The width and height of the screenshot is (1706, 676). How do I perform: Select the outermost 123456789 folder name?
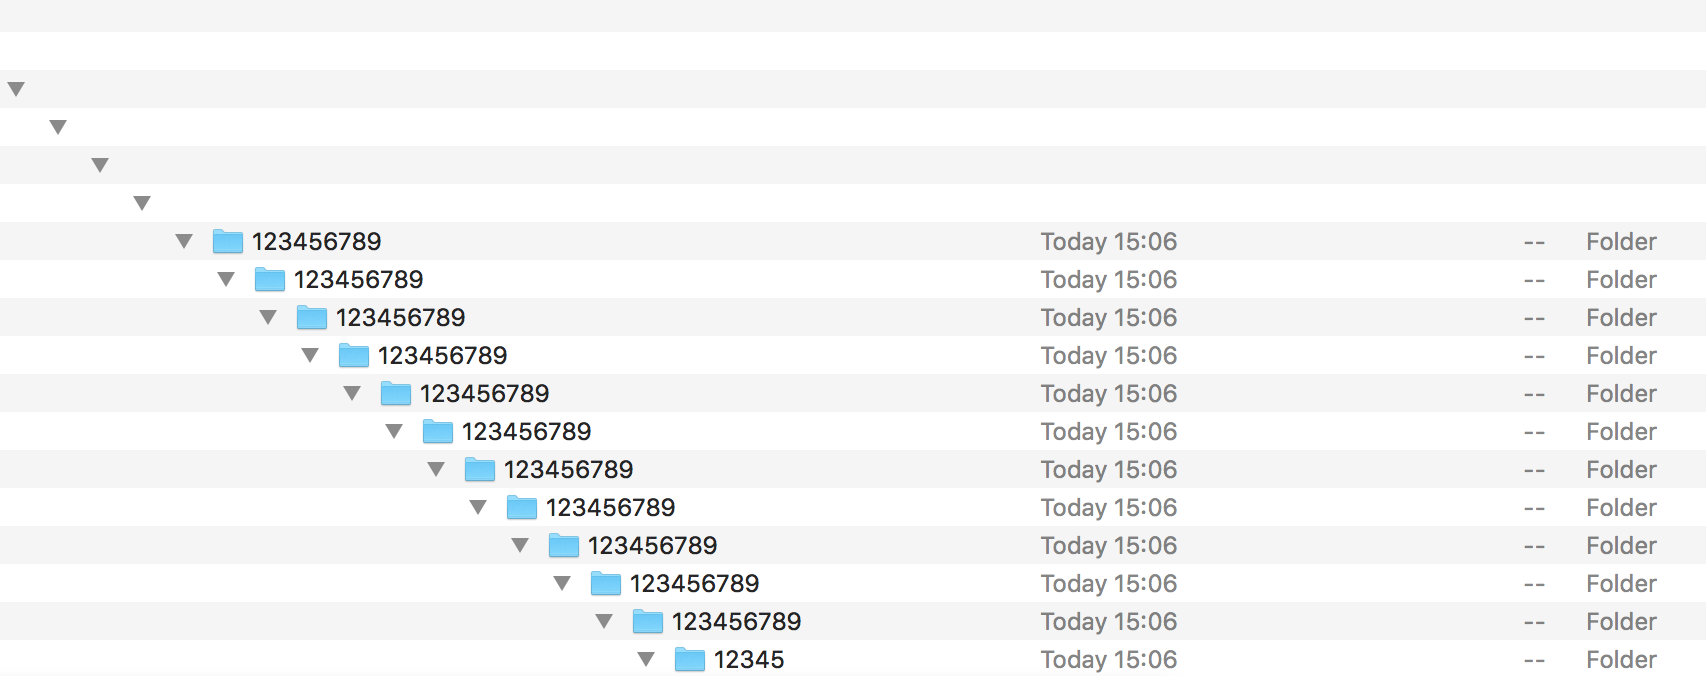pos(317,242)
